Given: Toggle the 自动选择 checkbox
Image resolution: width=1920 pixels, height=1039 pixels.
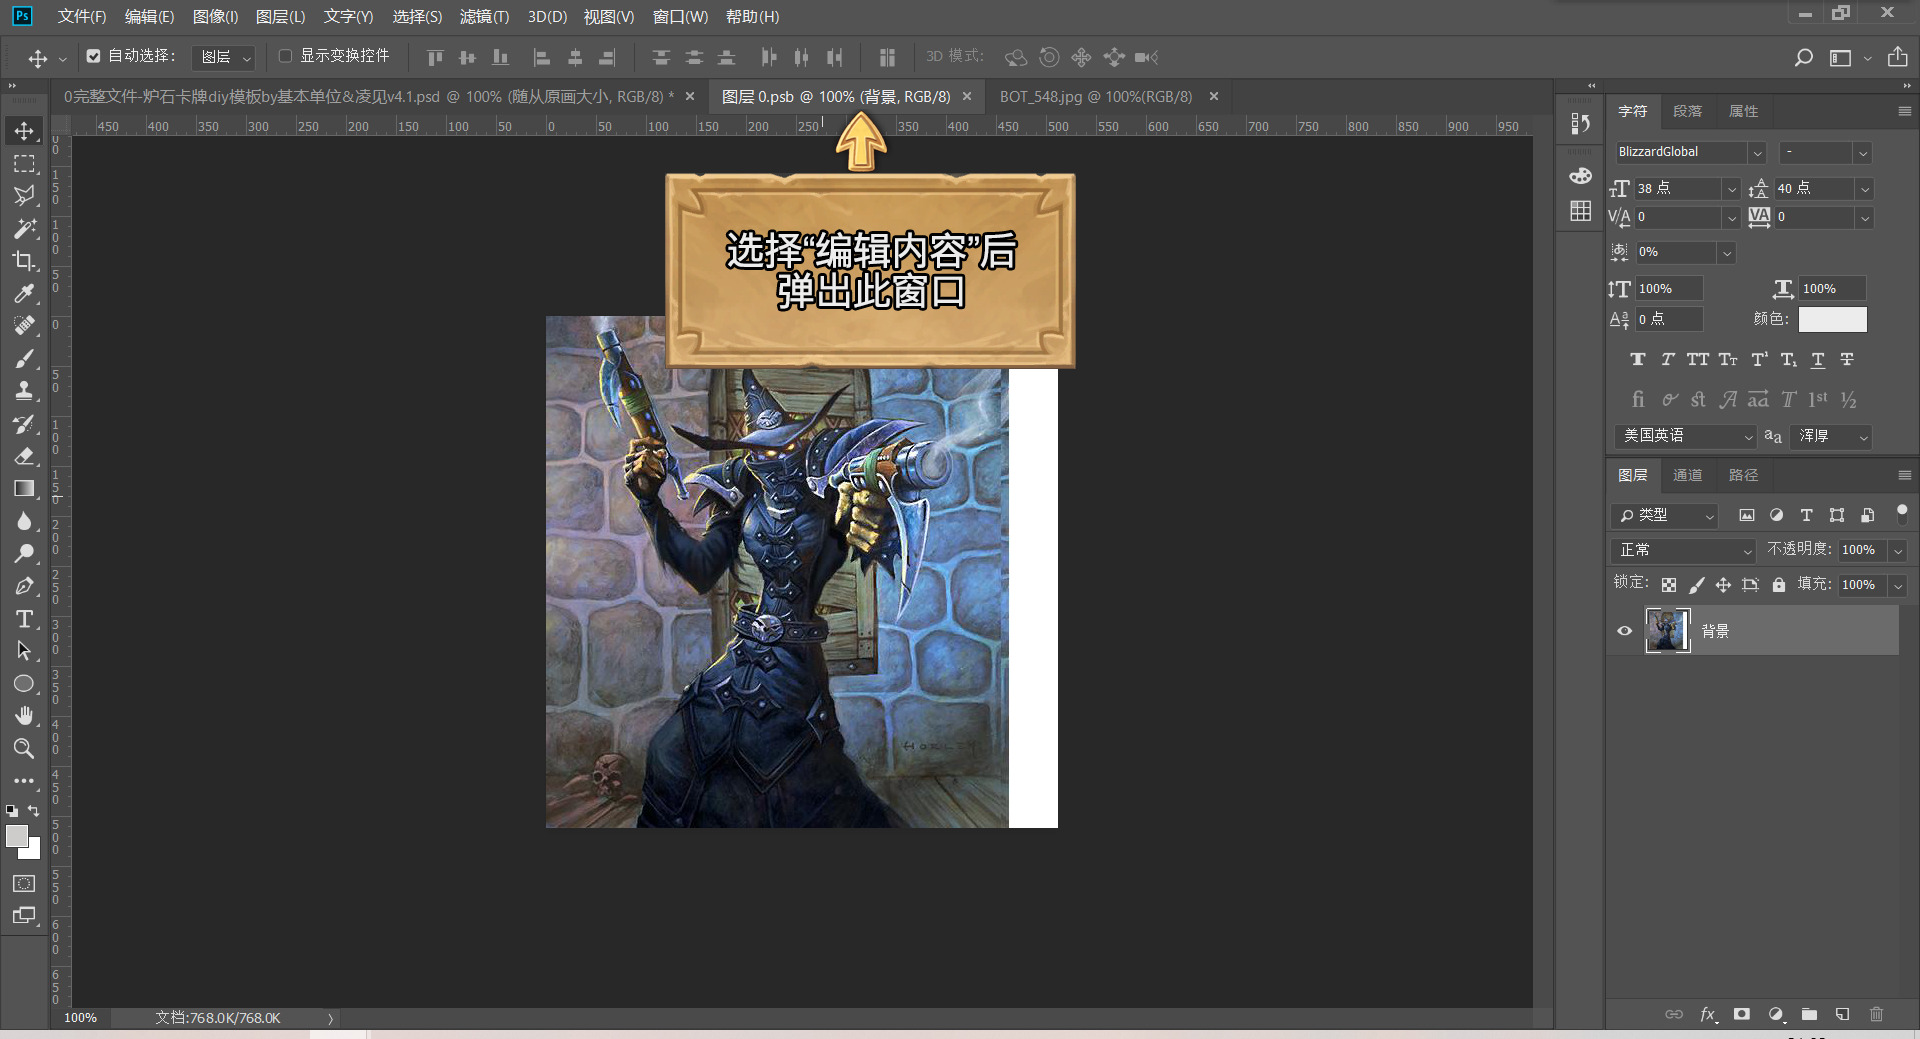Looking at the screenshot, I should point(93,56).
